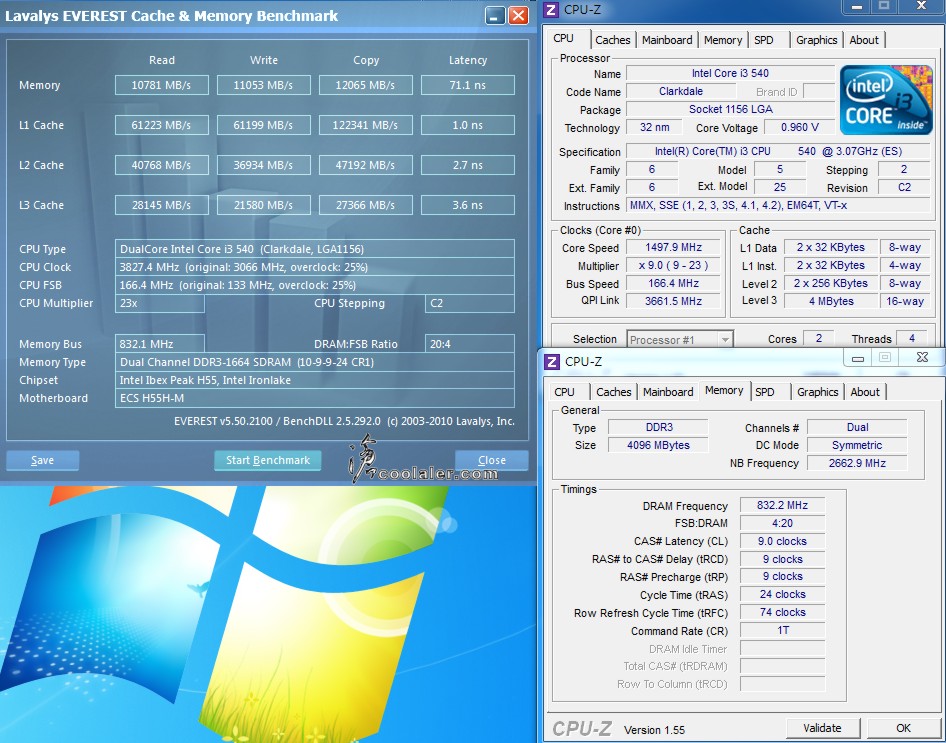Minimize the EVEREST Cache & Memory Benchmark window
The image size is (946, 743).
[495, 16]
